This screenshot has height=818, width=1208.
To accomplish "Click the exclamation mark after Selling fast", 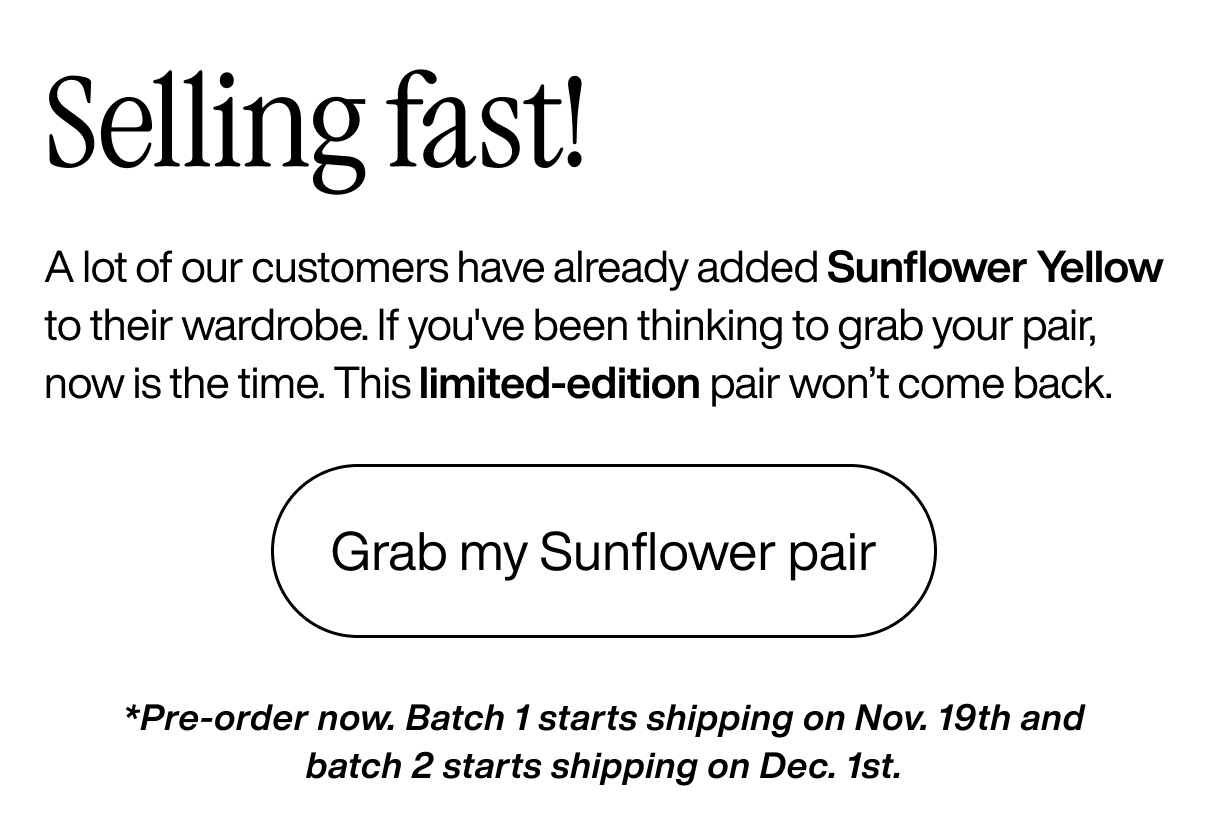I will coord(577,120).
